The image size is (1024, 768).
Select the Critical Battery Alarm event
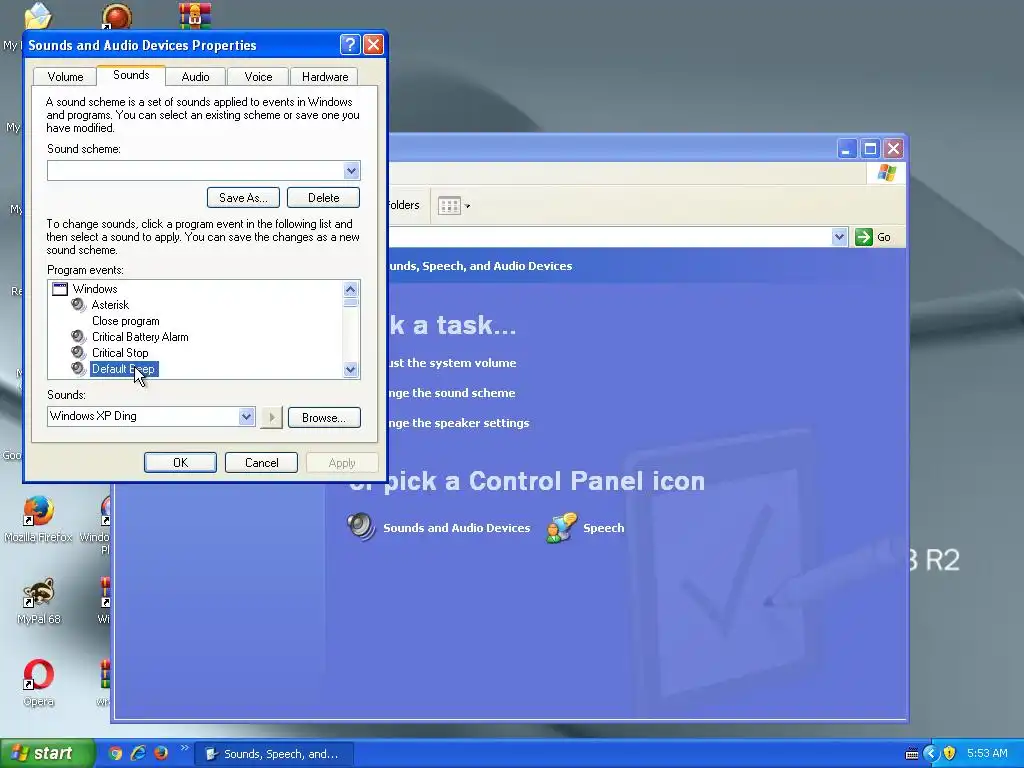tap(140, 337)
